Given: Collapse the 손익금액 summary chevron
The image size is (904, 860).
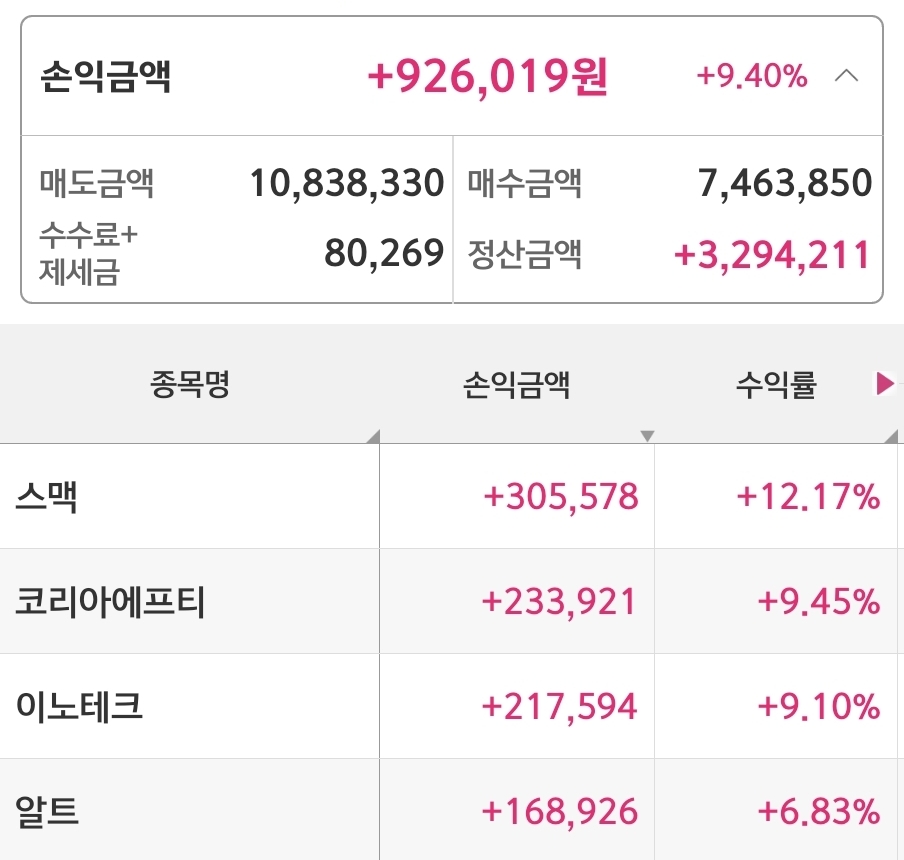Looking at the screenshot, I should 846,76.
